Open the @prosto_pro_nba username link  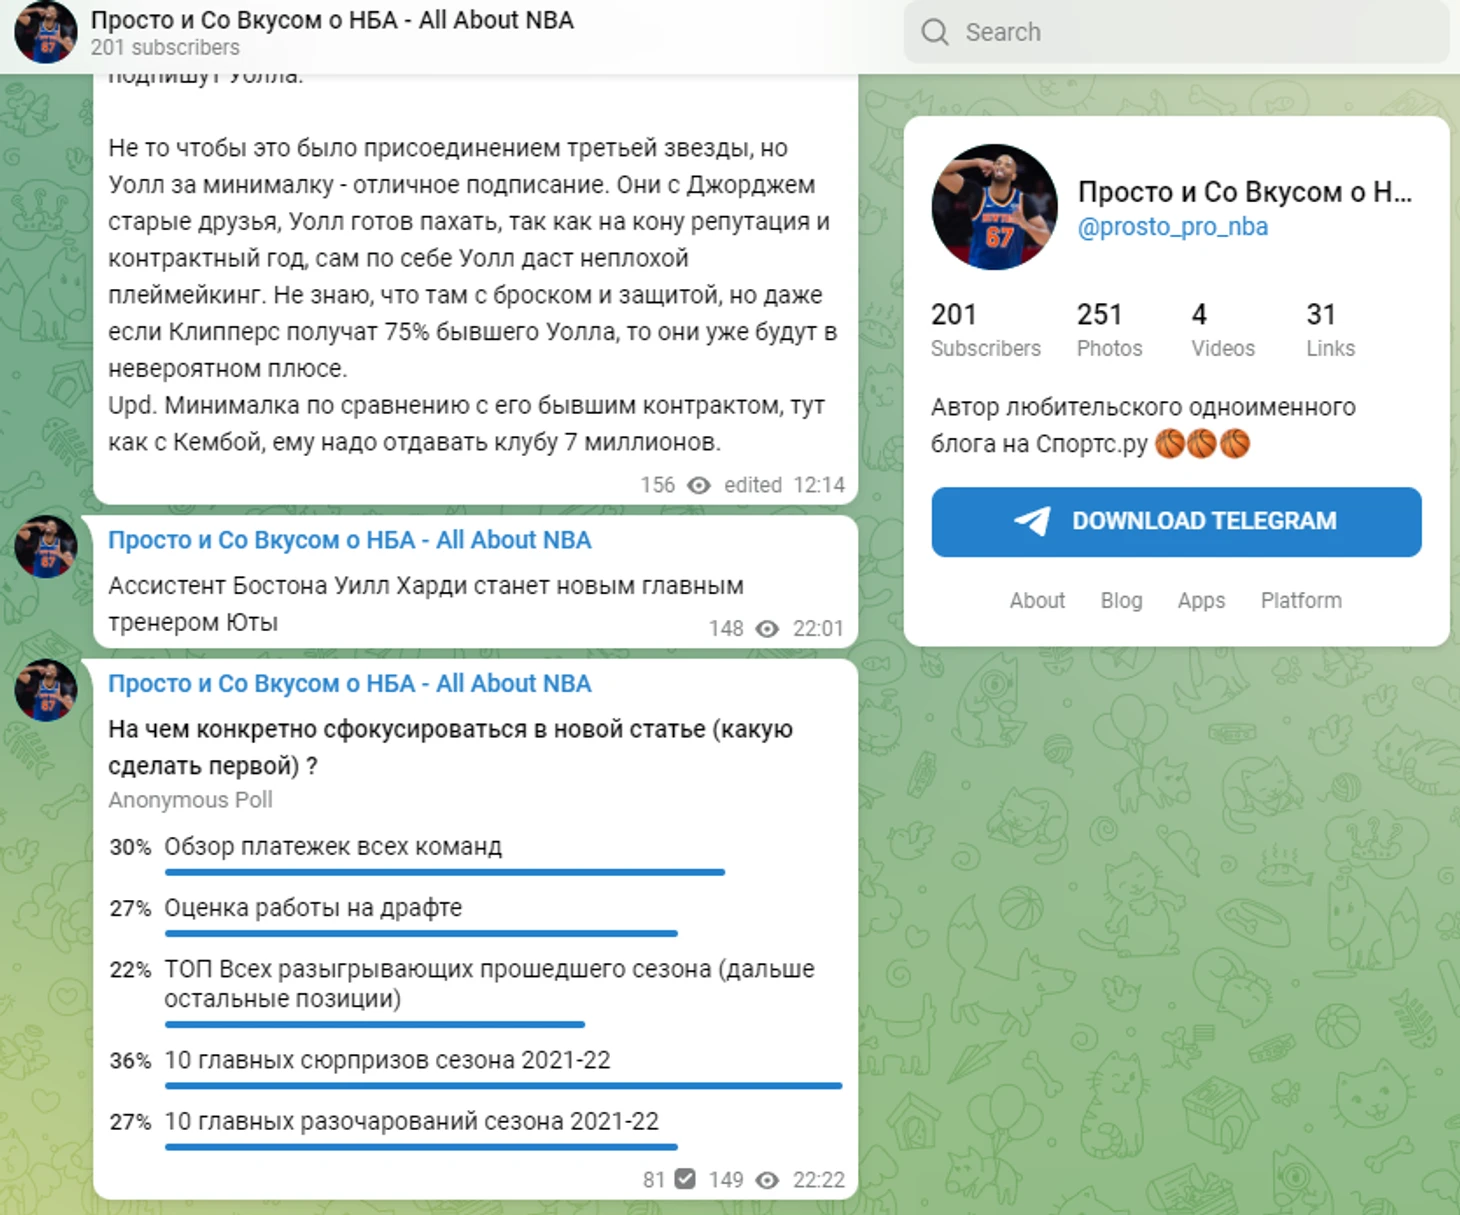(x=1172, y=227)
